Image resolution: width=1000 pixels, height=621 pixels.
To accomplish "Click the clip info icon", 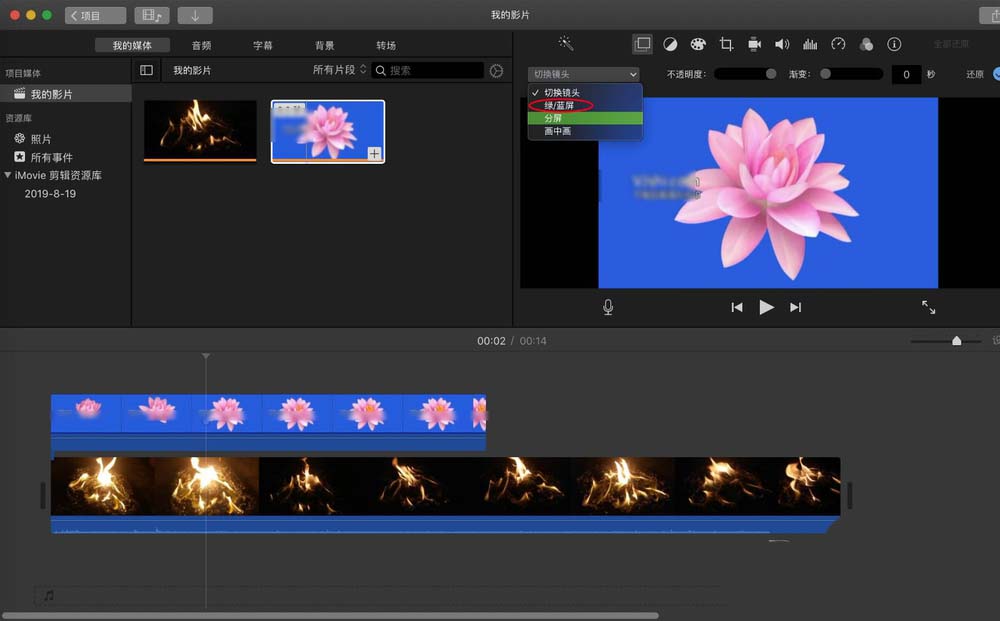I will [x=894, y=44].
